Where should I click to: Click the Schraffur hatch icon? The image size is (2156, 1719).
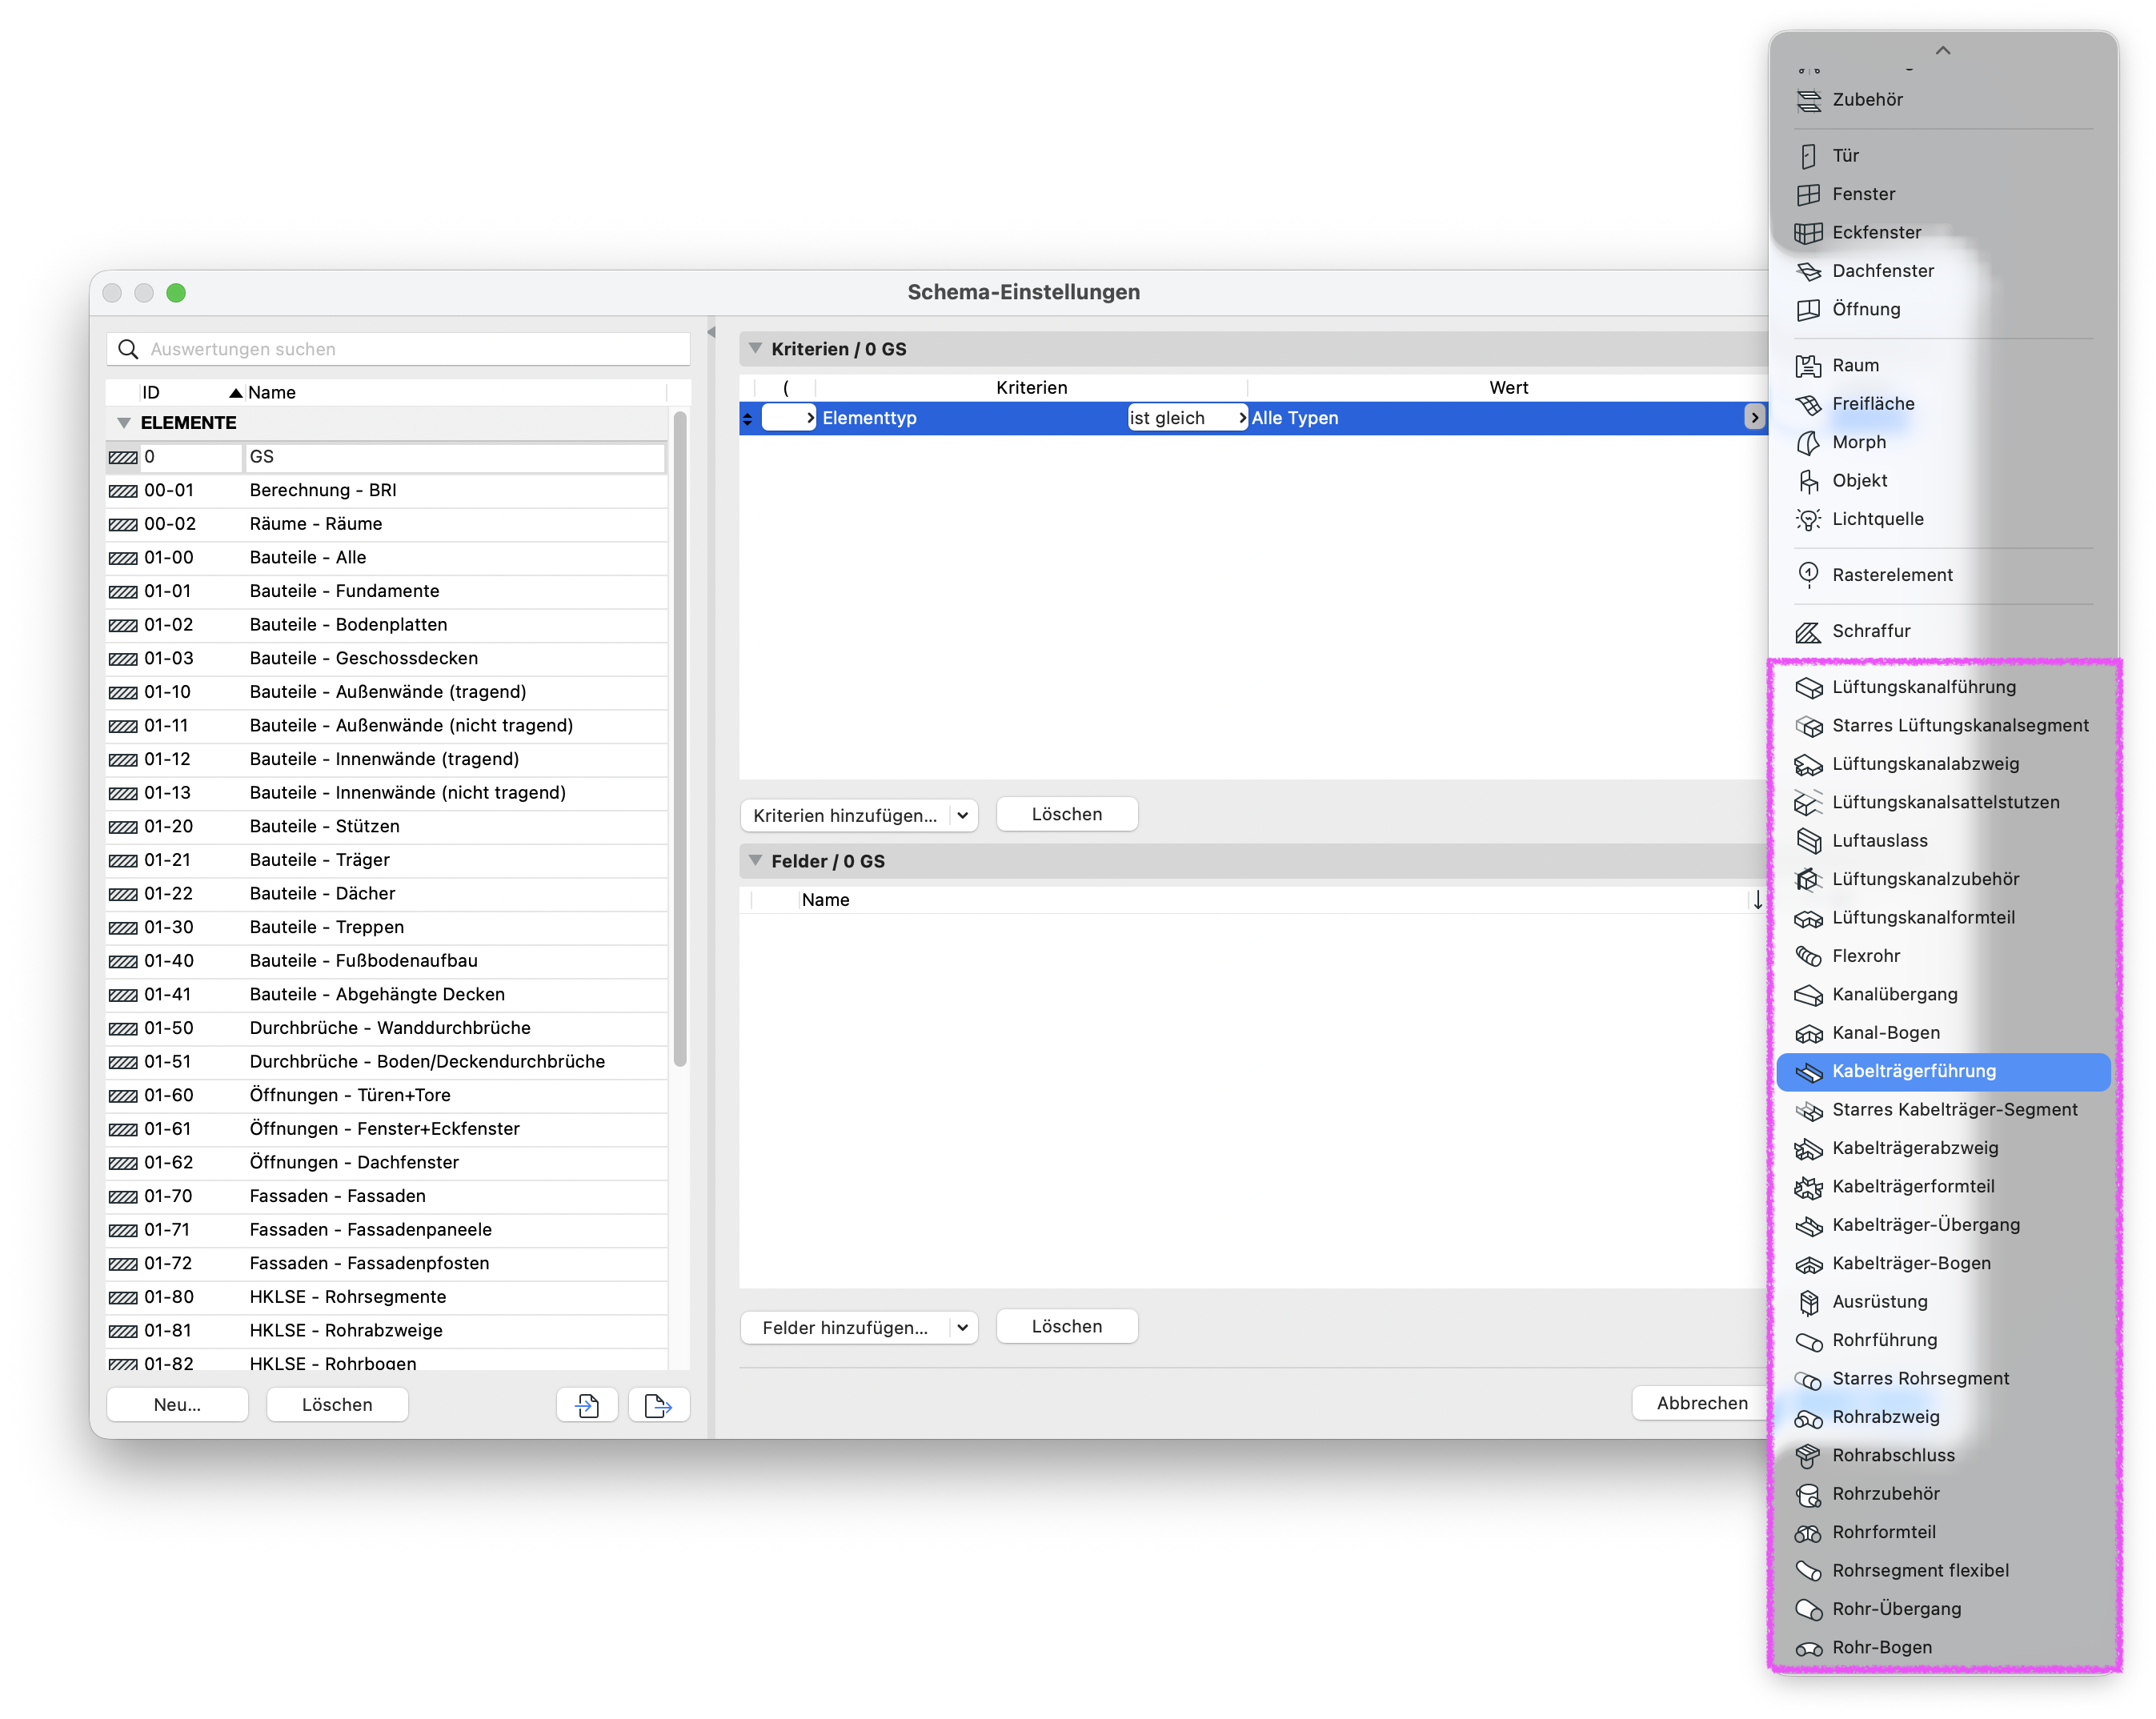tap(1808, 631)
